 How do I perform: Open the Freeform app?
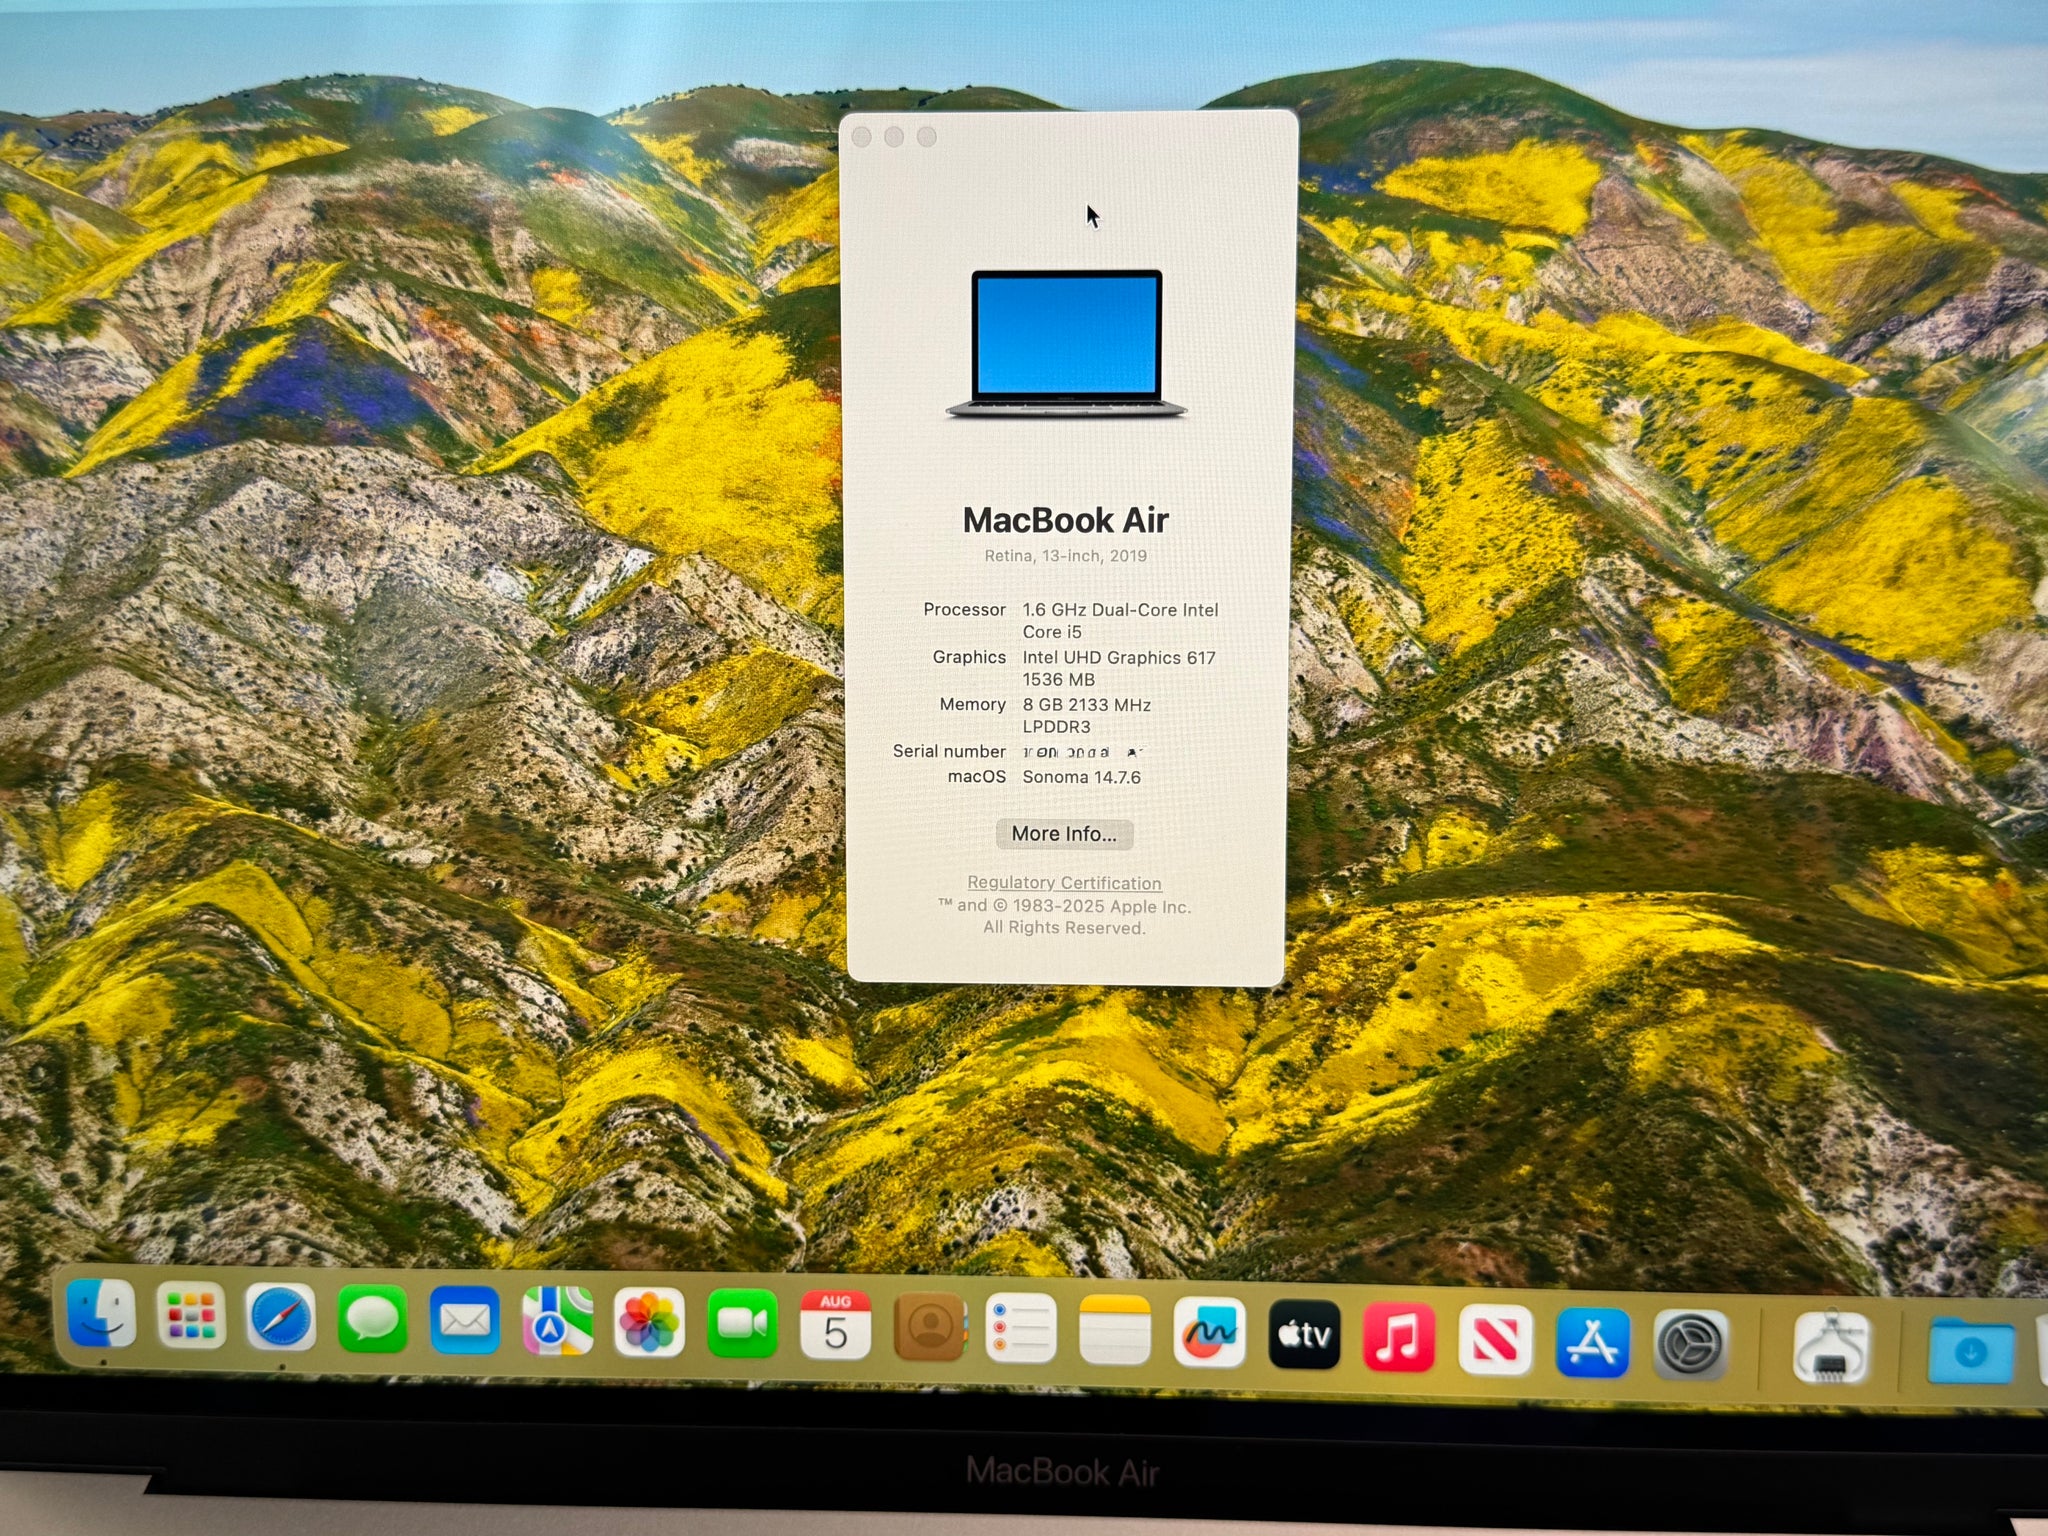coord(1209,1332)
